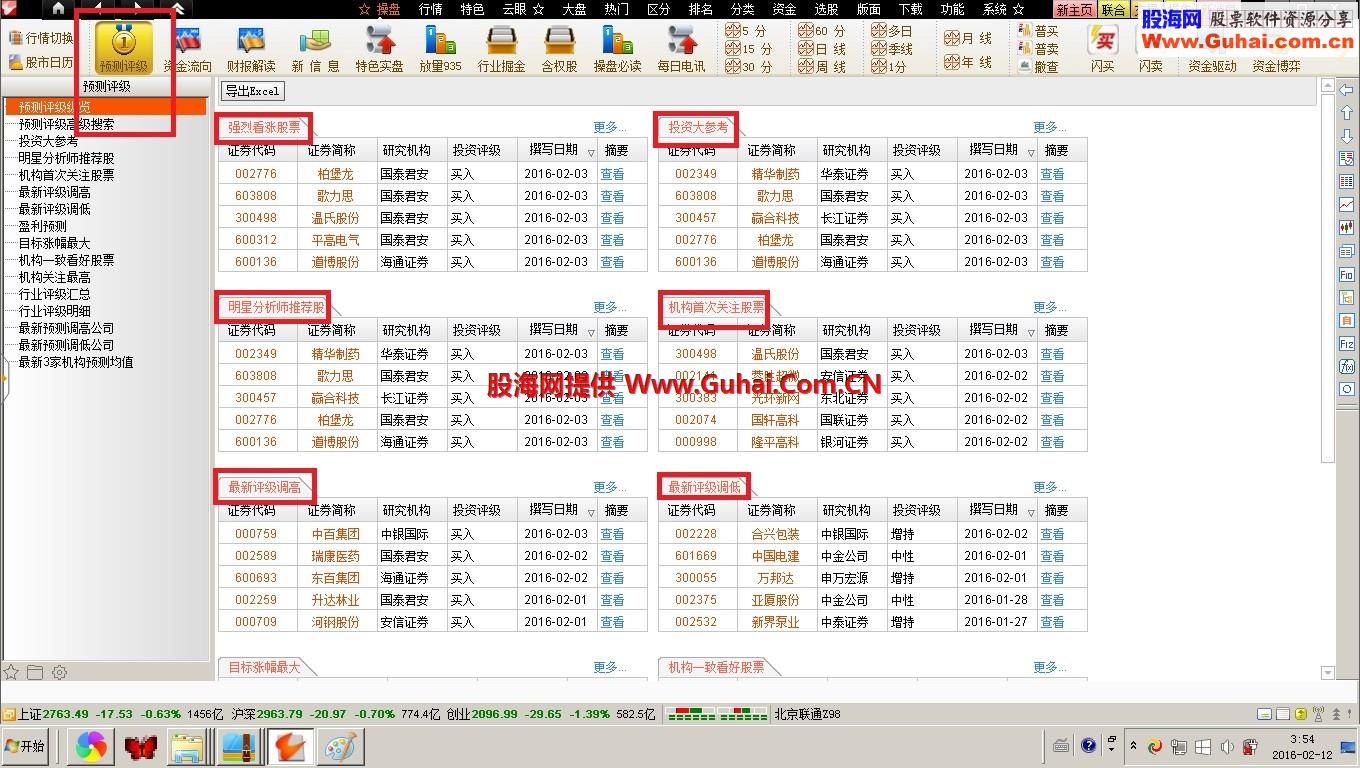1360x768 pixels.
Task: Open the 特色实盘 toolbar icon
Action: pos(379,47)
